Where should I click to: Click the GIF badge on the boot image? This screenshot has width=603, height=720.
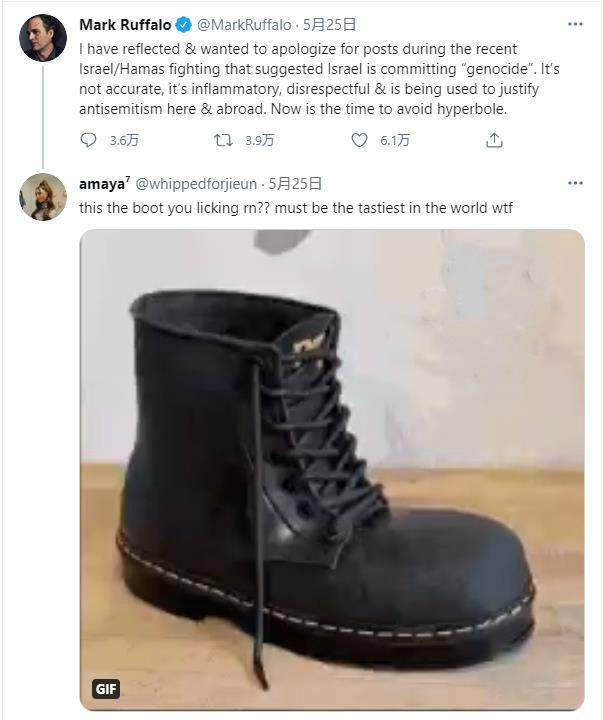coord(106,689)
